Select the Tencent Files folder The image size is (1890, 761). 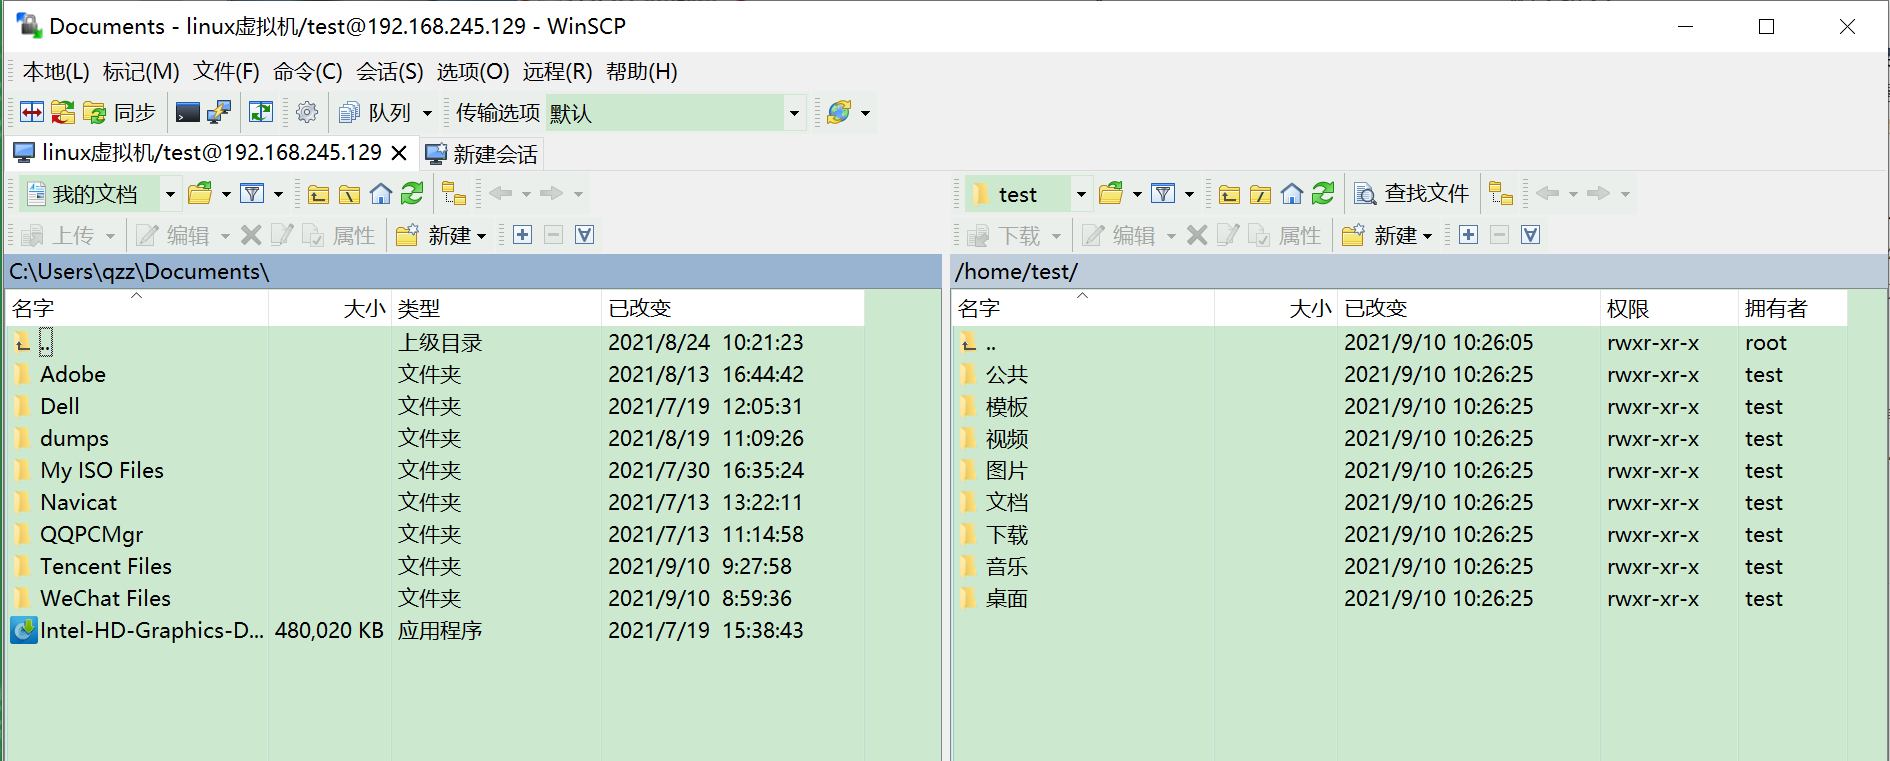106,566
